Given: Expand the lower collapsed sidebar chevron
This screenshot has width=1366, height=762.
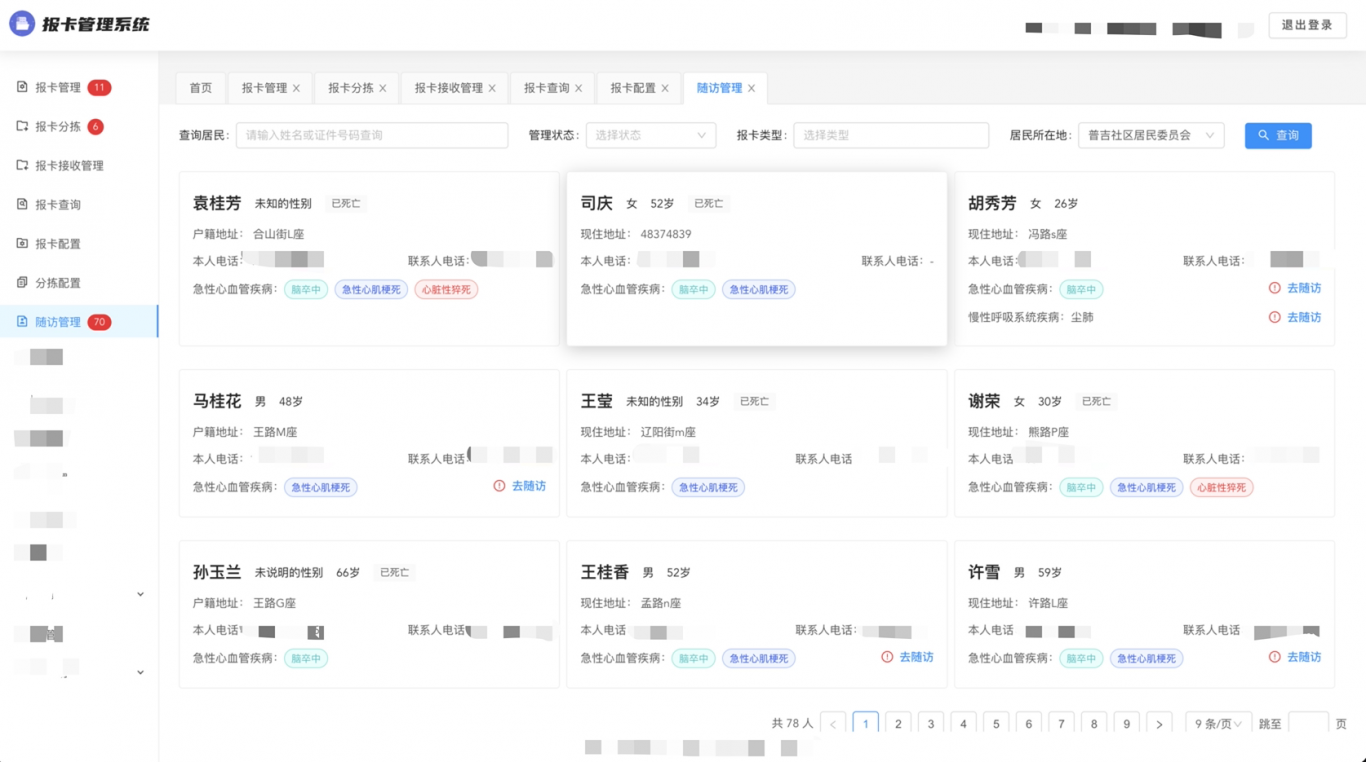Looking at the screenshot, I should point(140,672).
